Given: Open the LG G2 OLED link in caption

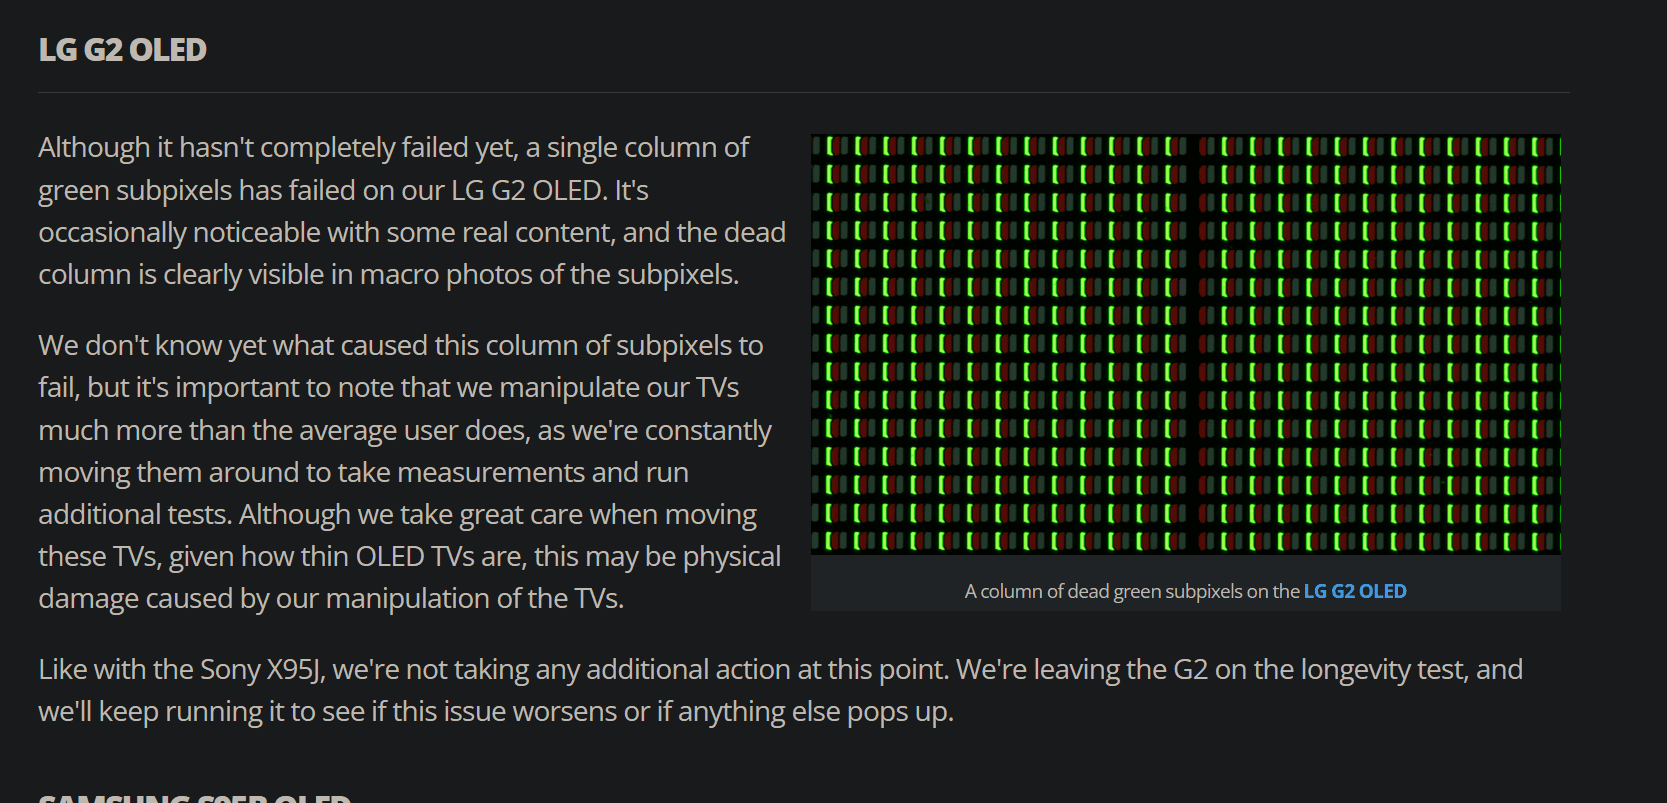Looking at the screenshot, I should click(x=1355, y=591).
